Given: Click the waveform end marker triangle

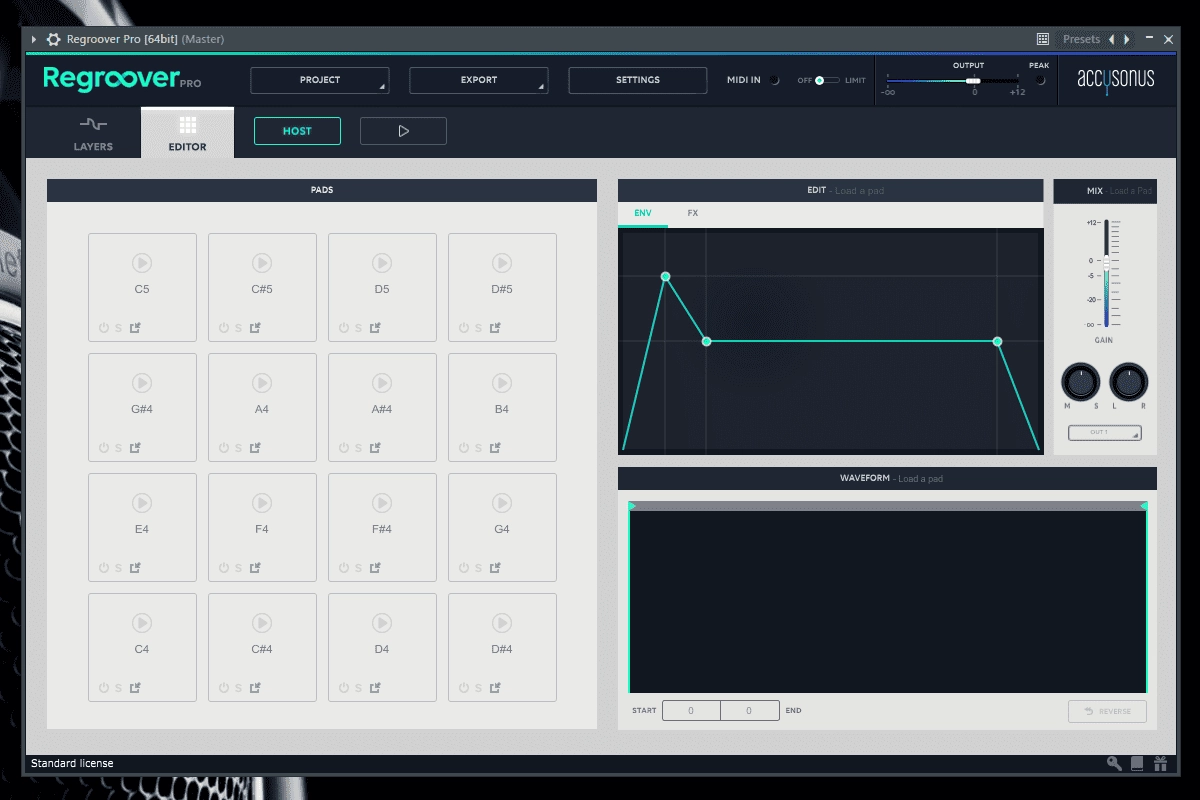Looking at the screenshot, I should 1143,506.
